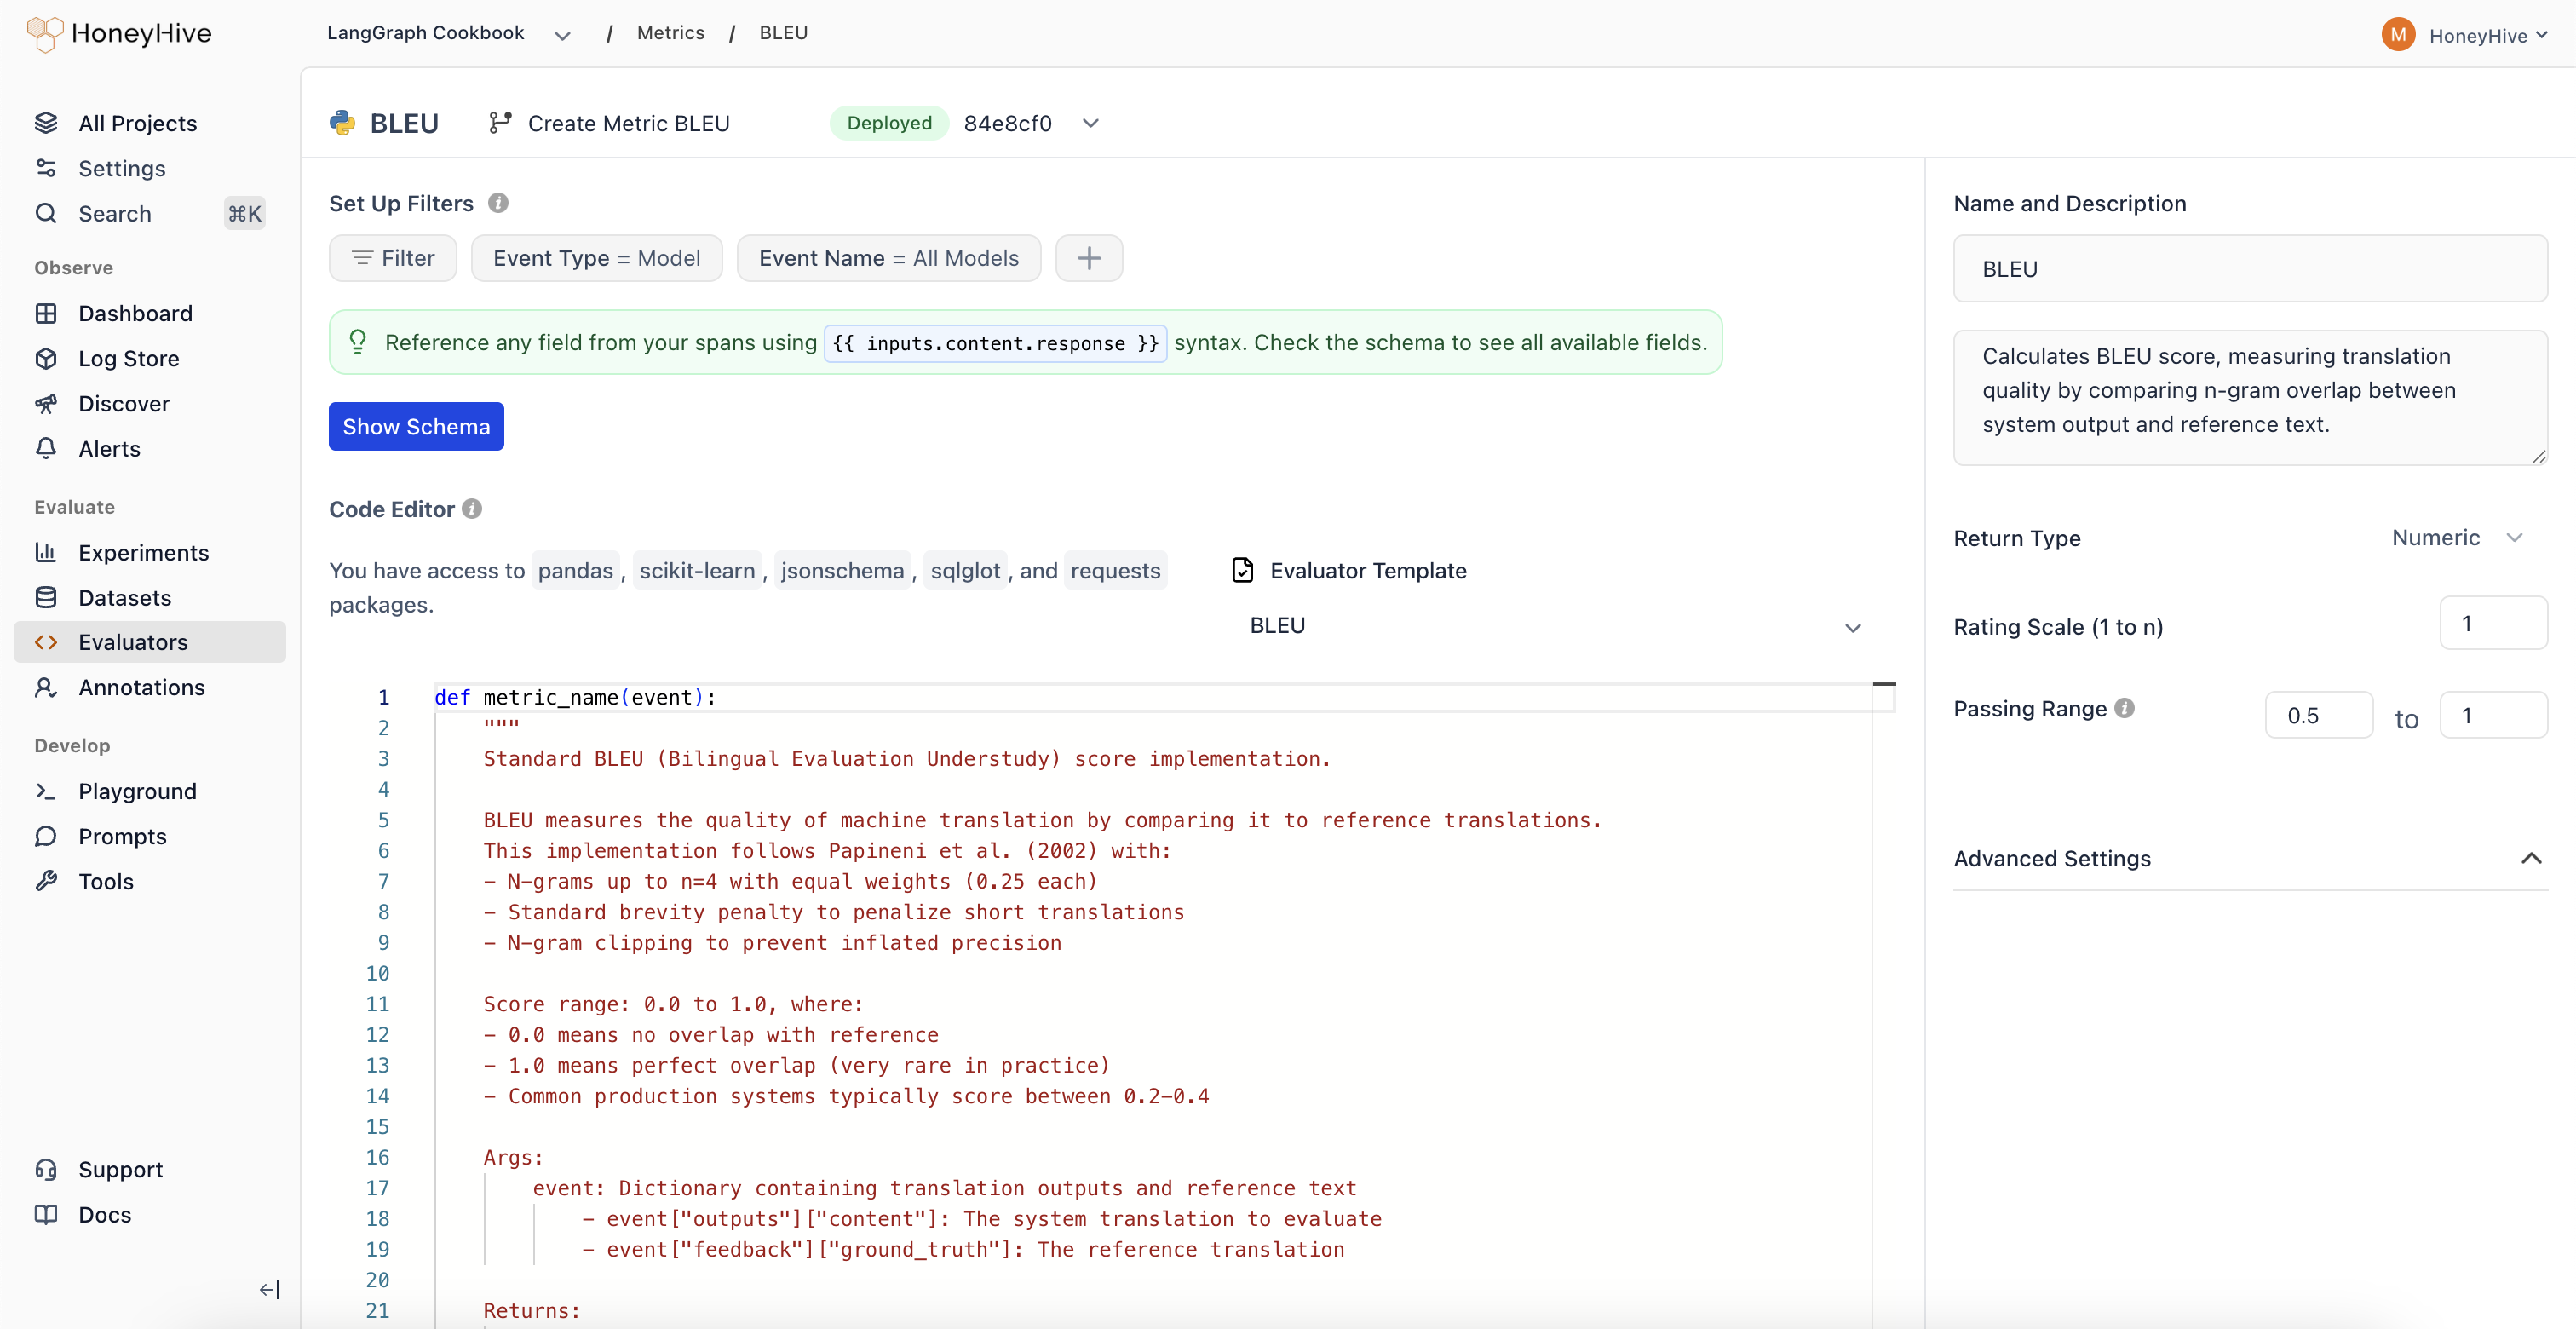The image size is (2576, 1329).
Task: Open the Prompts section
Action: point(122,836)
